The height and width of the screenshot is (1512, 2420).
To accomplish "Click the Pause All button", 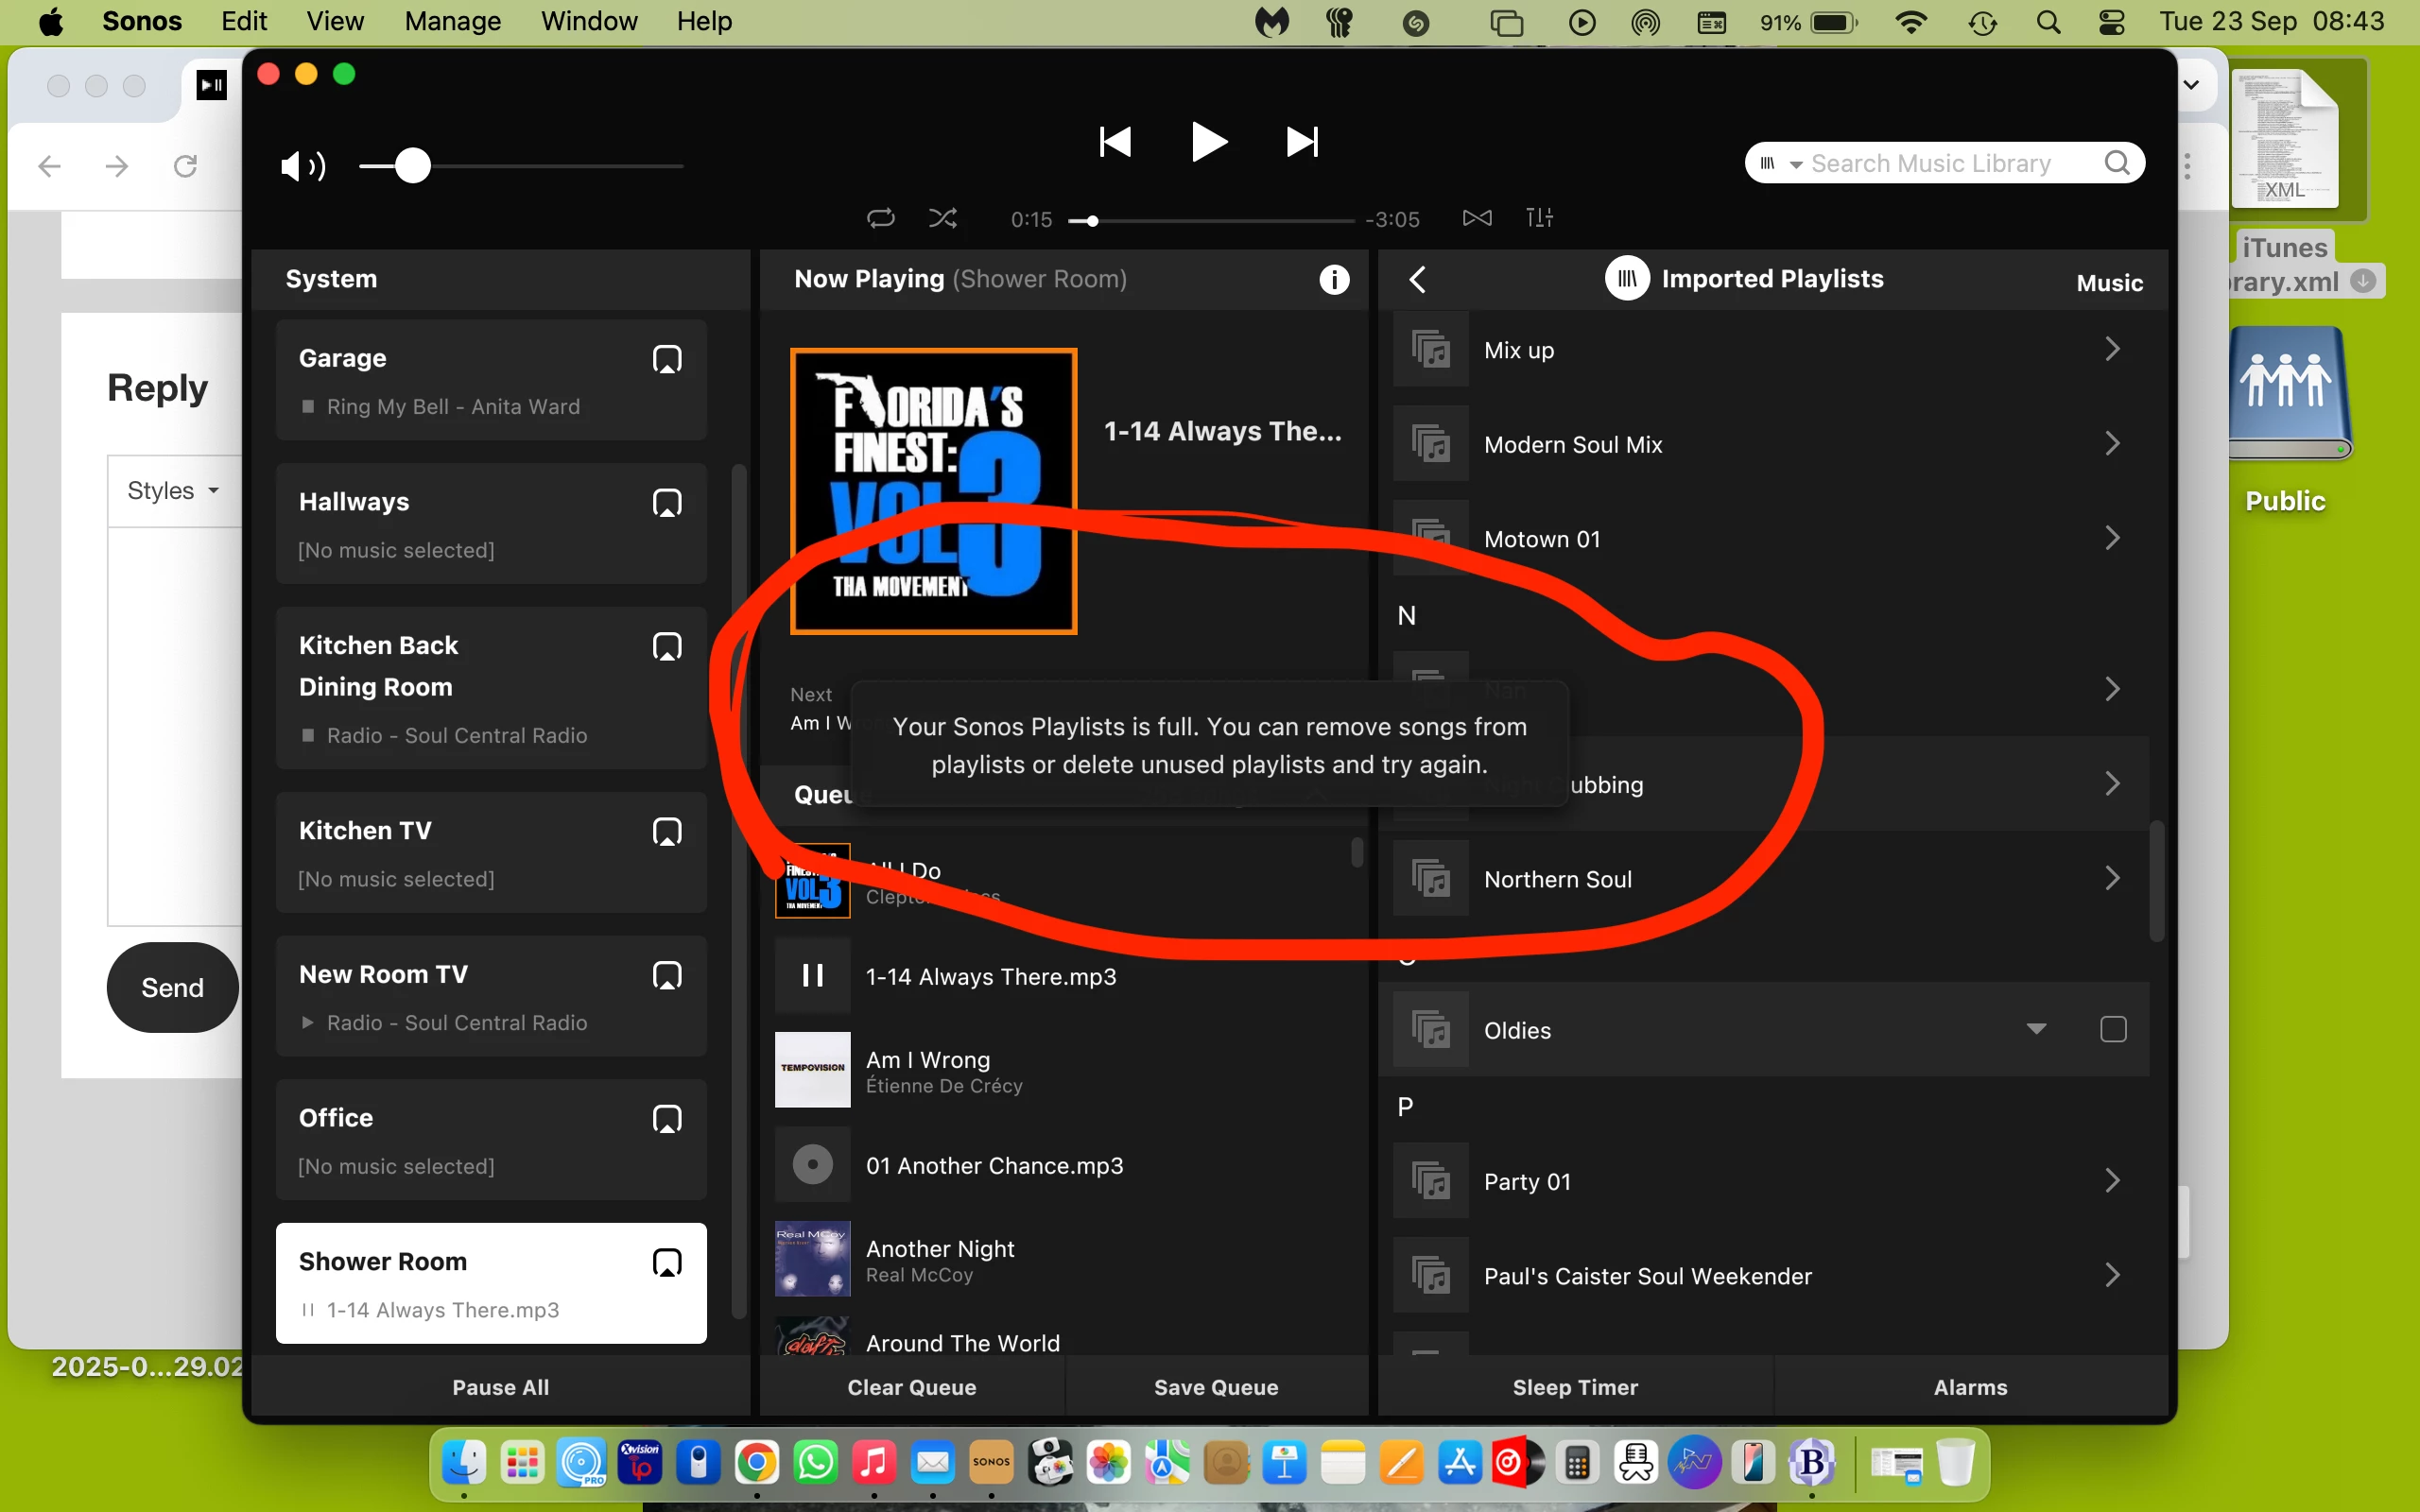I will [x=500, y=1387].
